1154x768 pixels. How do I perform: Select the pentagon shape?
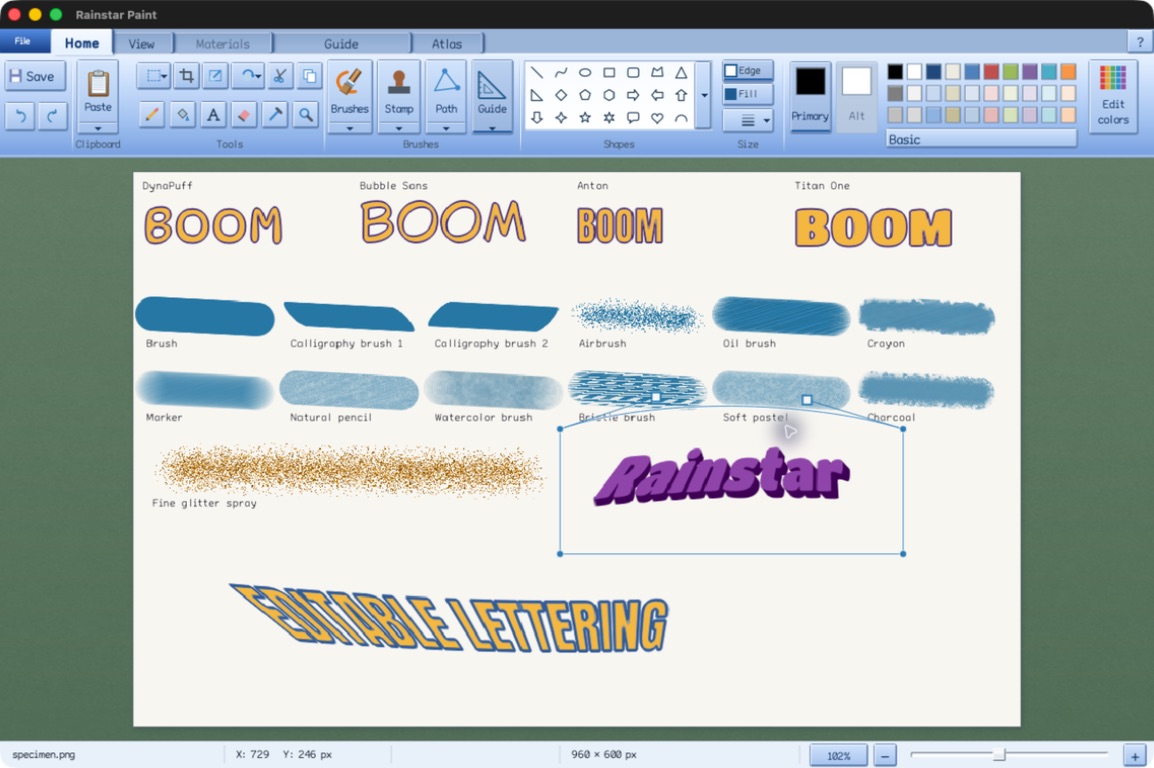point(585,95)
